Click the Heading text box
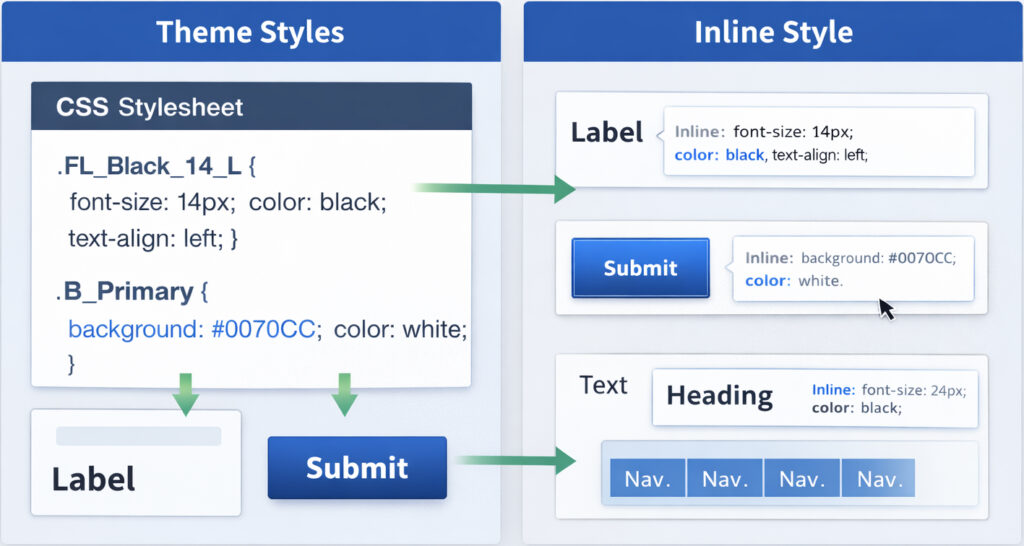 click(720, 396)
